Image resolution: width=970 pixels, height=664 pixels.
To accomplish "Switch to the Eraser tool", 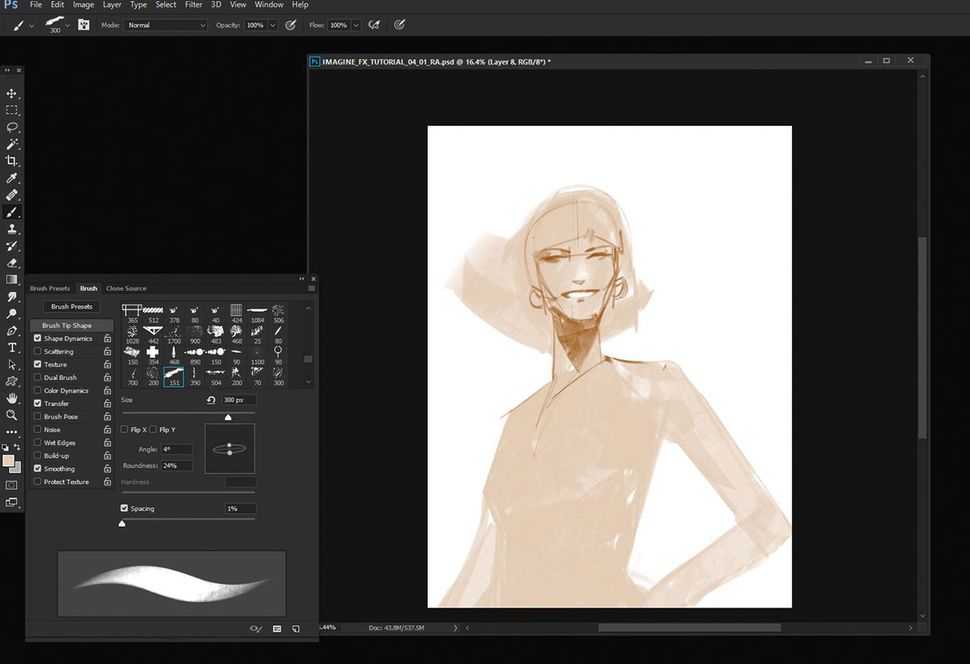I will [x=13, y=263].
